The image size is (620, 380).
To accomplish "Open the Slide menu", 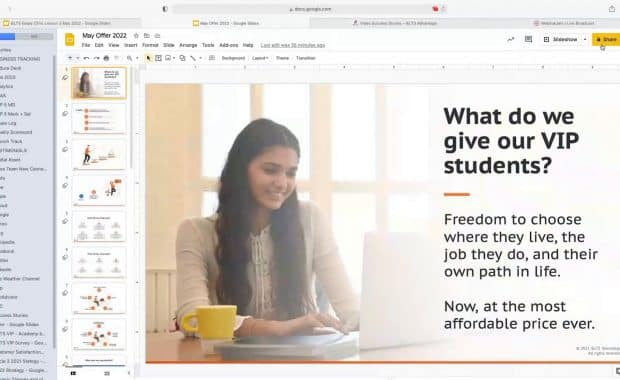I will tap(169, 45).
